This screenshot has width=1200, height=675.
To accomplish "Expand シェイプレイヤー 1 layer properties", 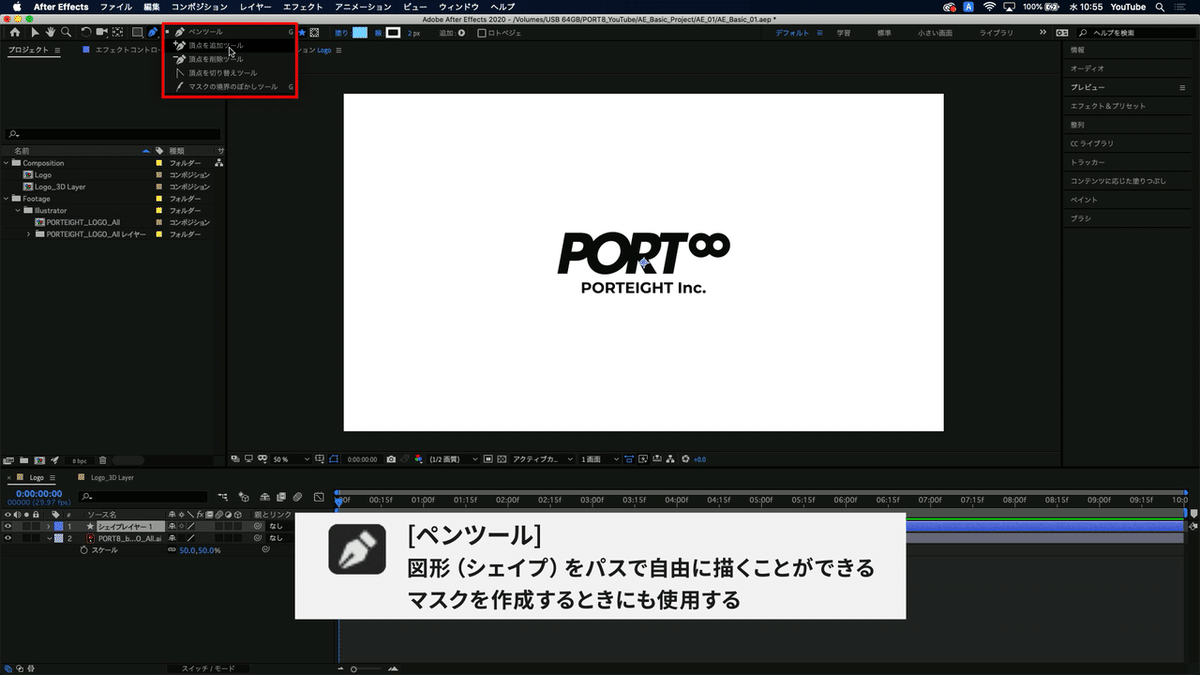I will (48, 526).
